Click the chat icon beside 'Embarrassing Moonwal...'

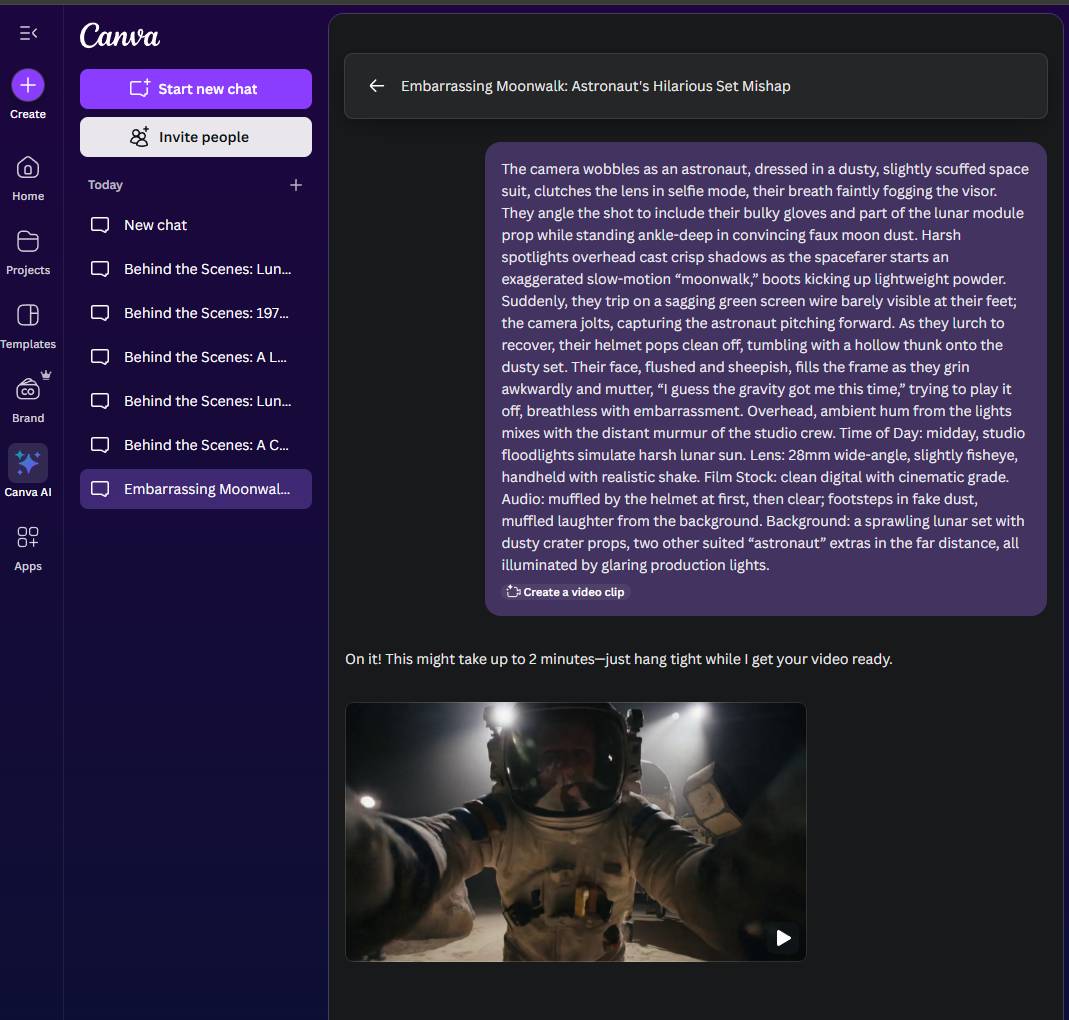click(x=100, y=489)
